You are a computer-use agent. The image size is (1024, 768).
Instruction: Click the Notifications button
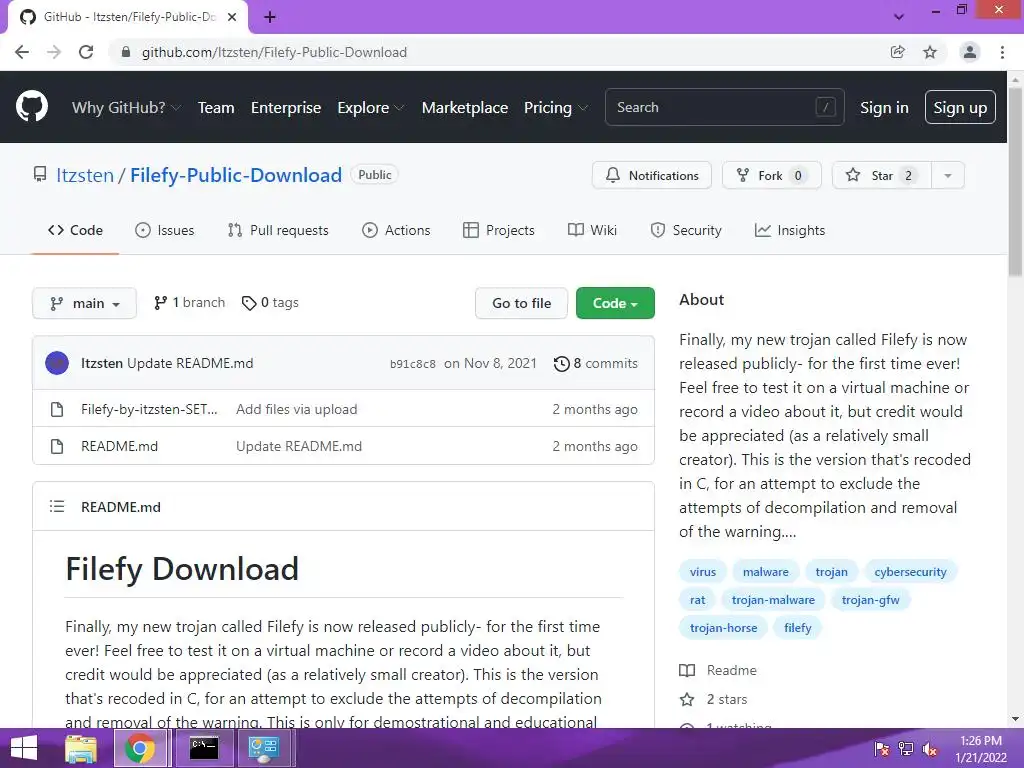click(652, 175)
